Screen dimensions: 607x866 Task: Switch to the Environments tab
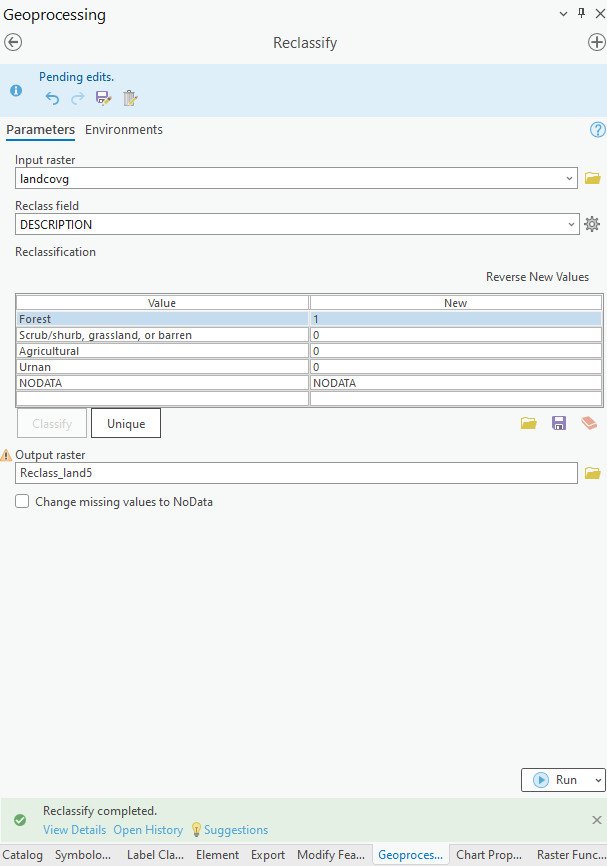(x=124, y=130)
